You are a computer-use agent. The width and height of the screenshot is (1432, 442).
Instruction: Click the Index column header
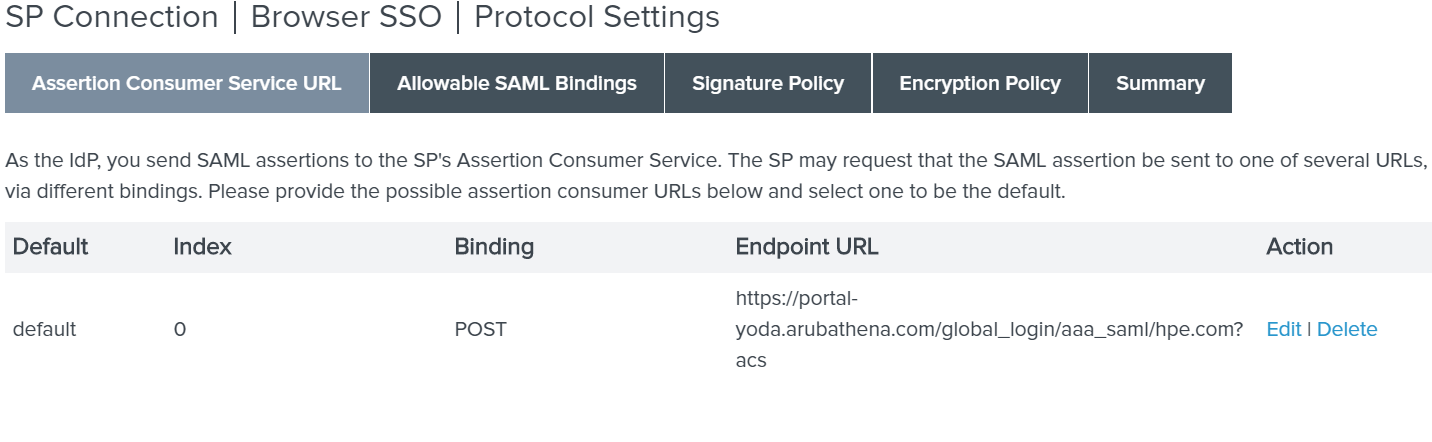(x=202, y=247)
